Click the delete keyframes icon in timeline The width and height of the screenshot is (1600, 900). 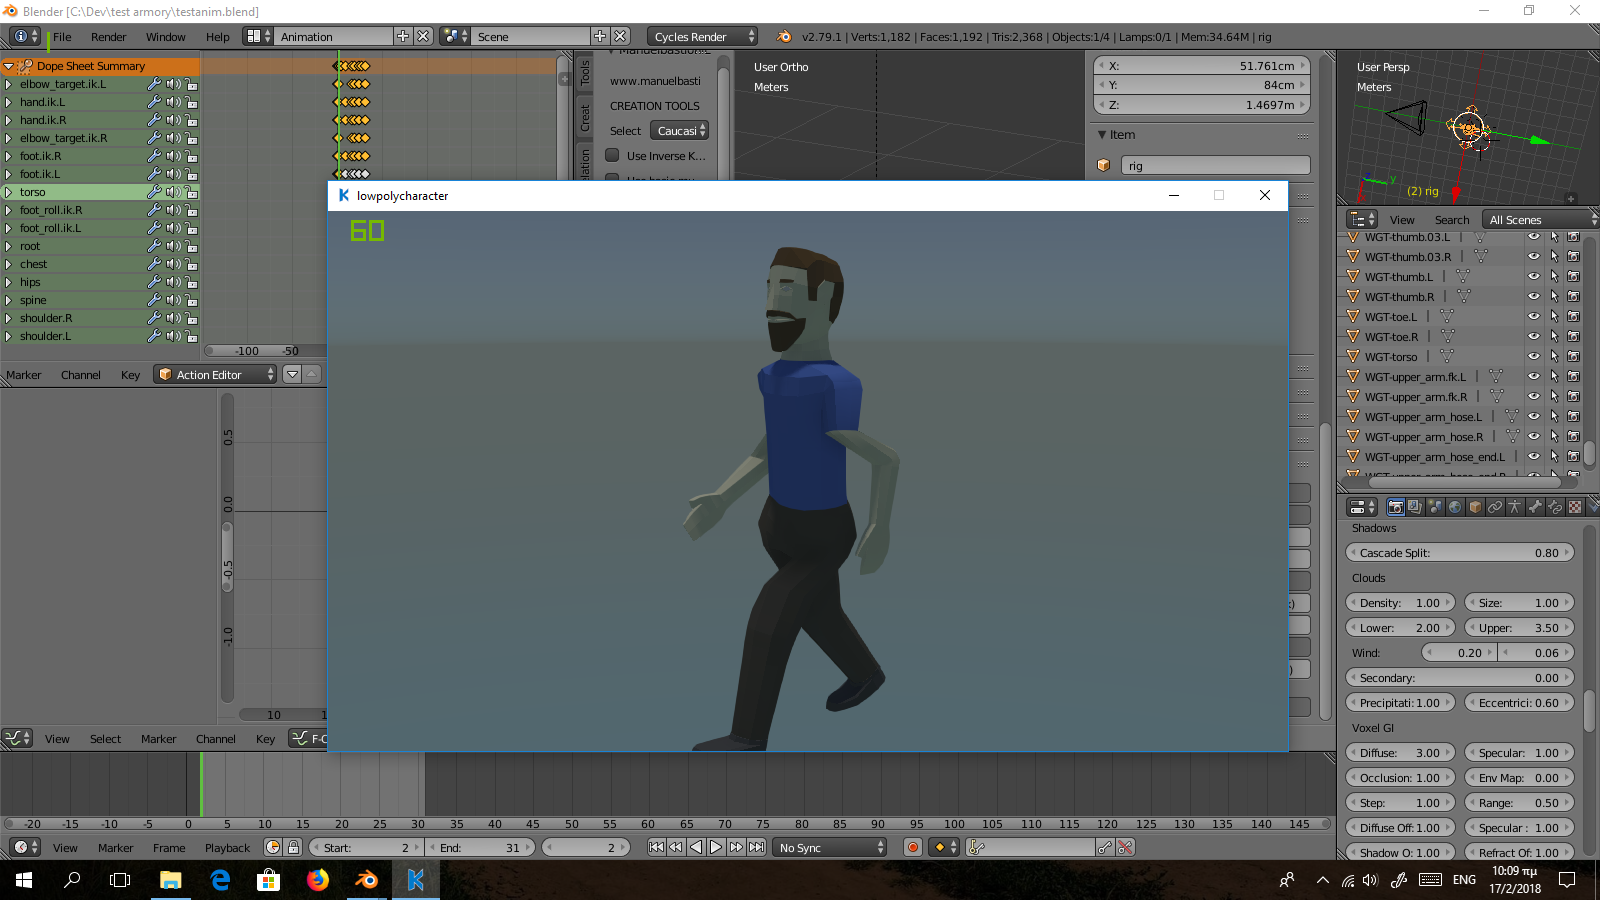click(1126, 847)
